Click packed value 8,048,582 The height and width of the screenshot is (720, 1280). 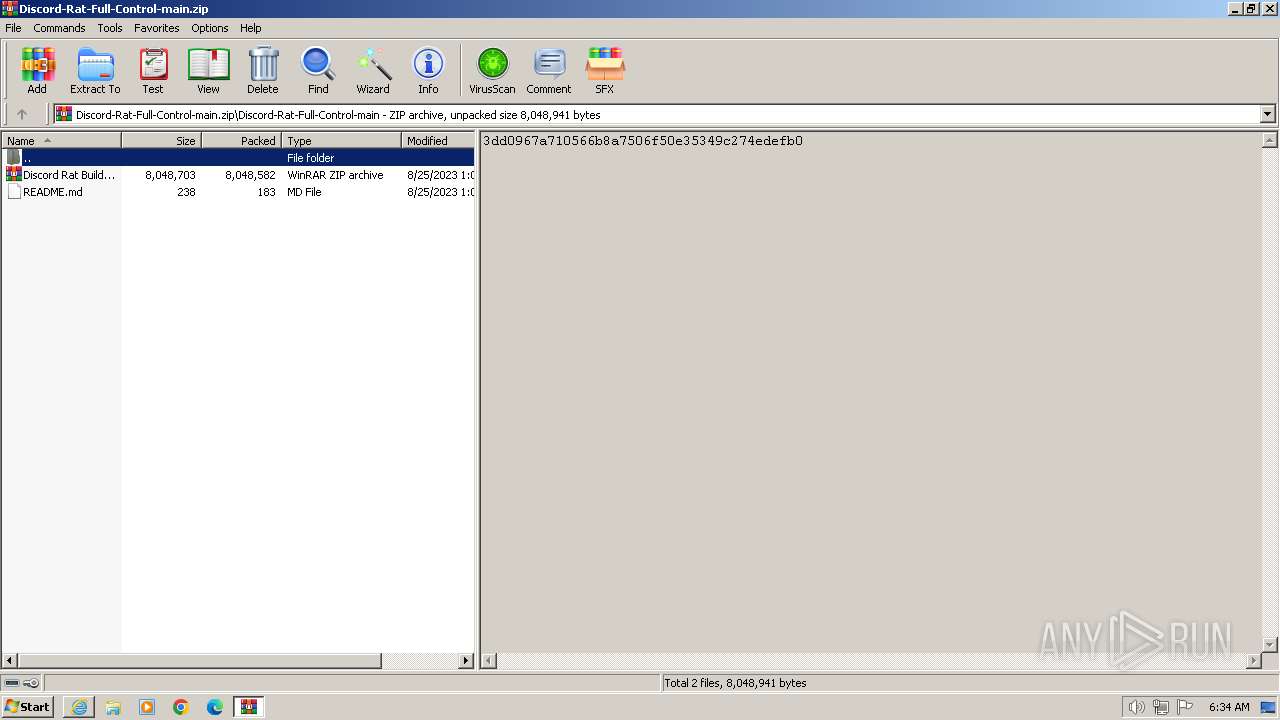(x=250, y=174)
